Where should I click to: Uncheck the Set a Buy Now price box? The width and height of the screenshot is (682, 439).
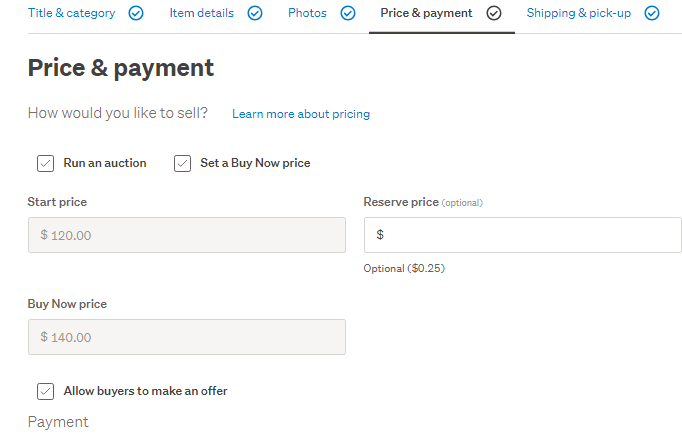coord(182,163)
